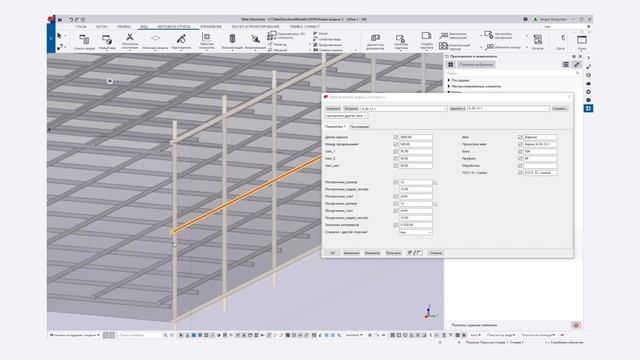
Task: Click the Apply button in dialog
Action: tap(351, 253)
